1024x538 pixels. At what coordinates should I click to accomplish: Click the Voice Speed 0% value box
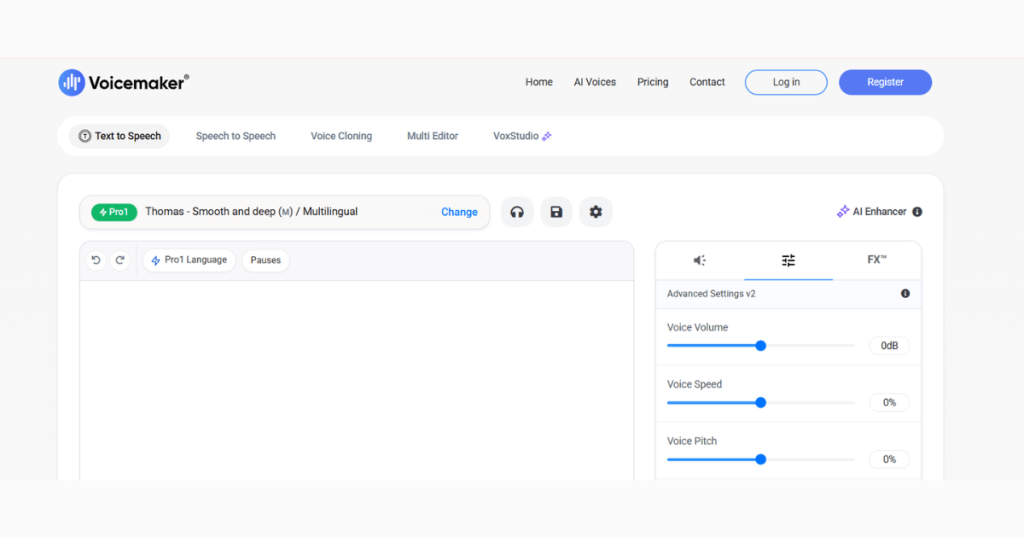(x=889, y=403)
